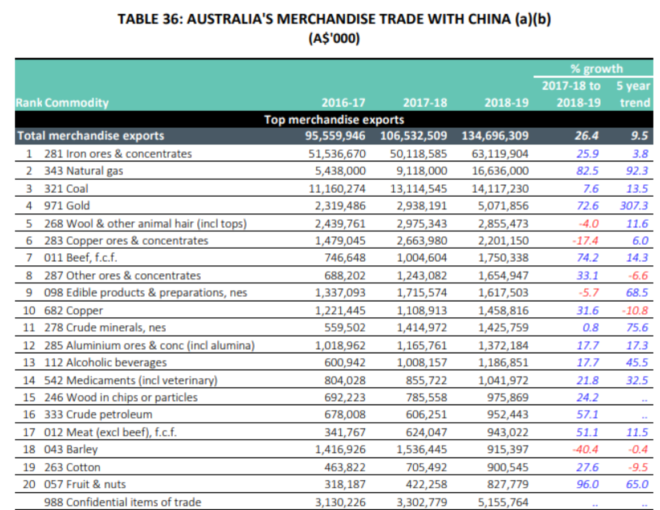Screen dimensions: 660x510
Task: Select '281 Iron ores & concentrates' row label
Action: 118,154
